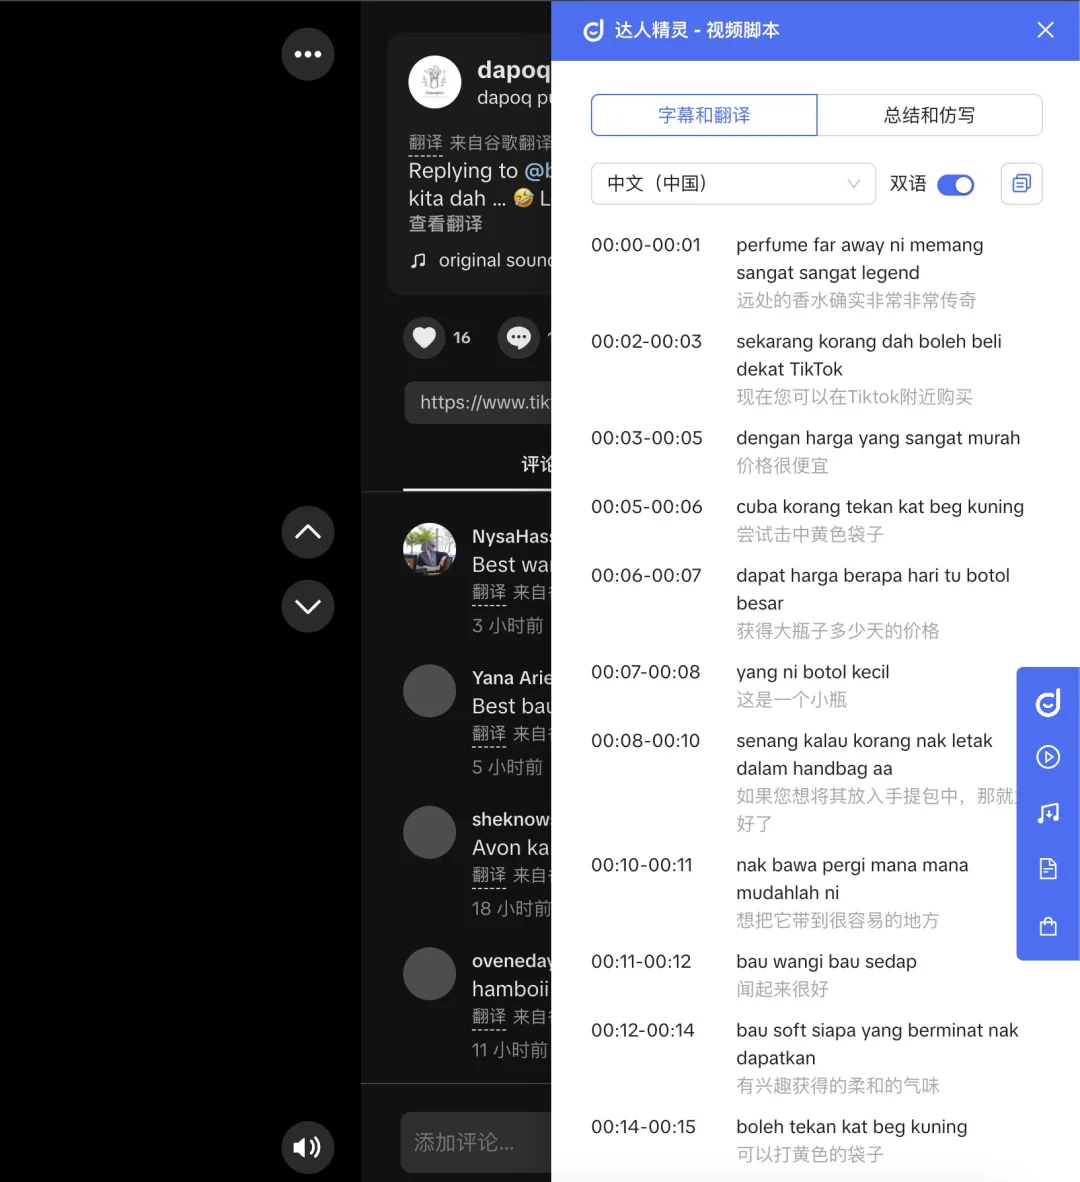1080x1182 pixels.
Task: Click the 添加评论 comment input
Action: click(476, 1143)
